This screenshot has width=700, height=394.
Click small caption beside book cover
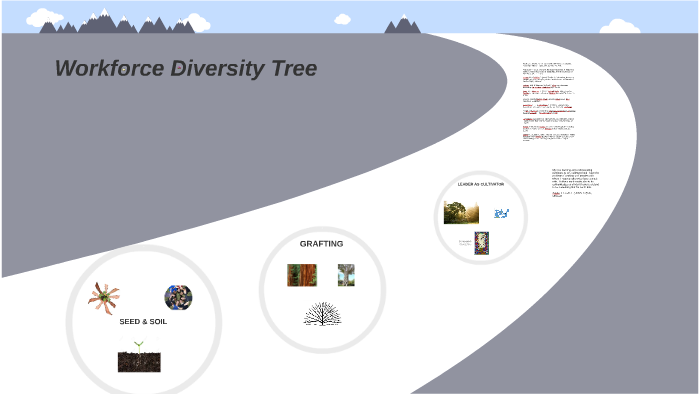(465, 243)
